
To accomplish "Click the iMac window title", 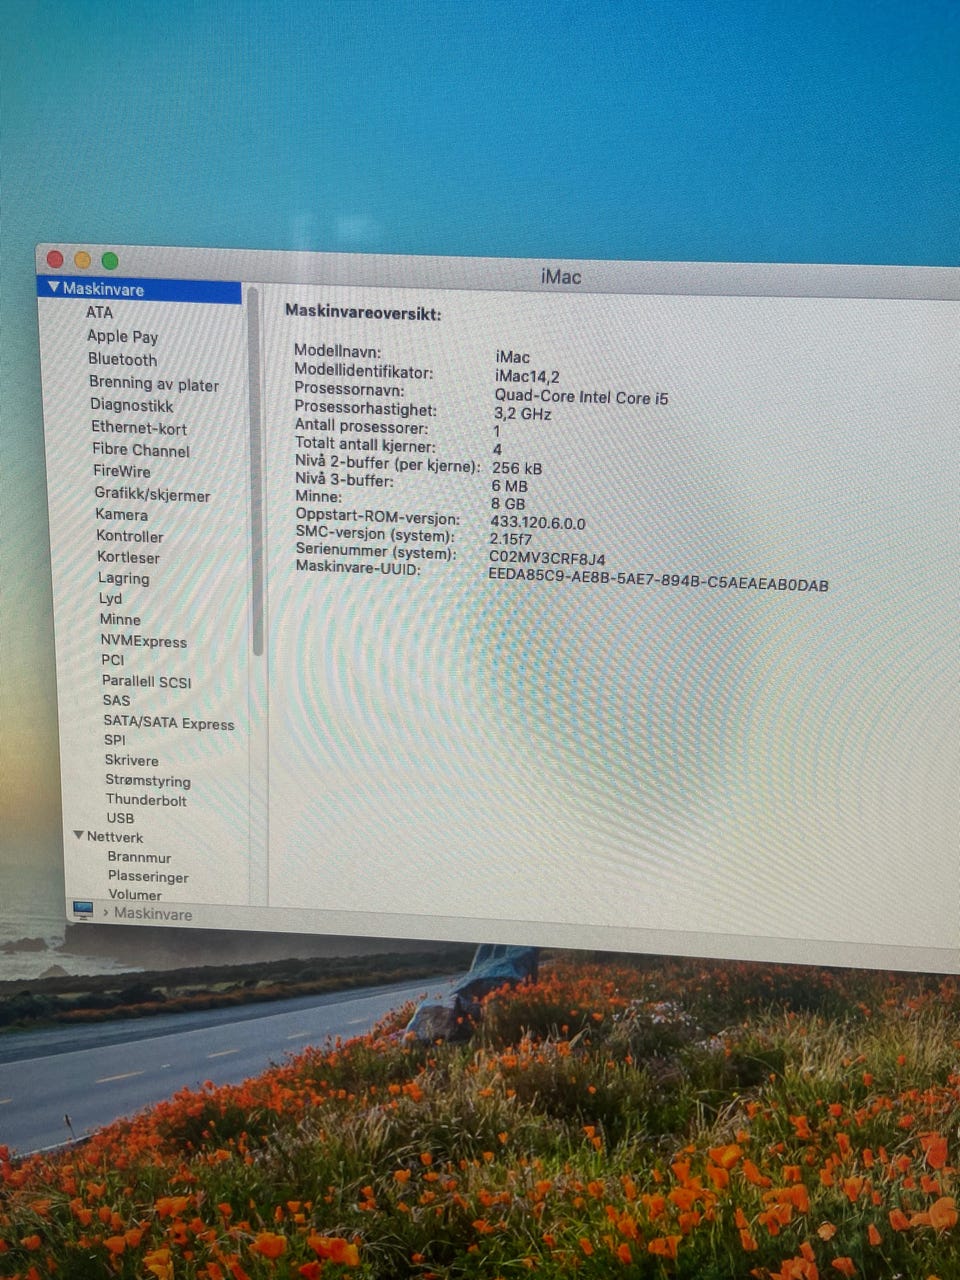I will 561,277.
